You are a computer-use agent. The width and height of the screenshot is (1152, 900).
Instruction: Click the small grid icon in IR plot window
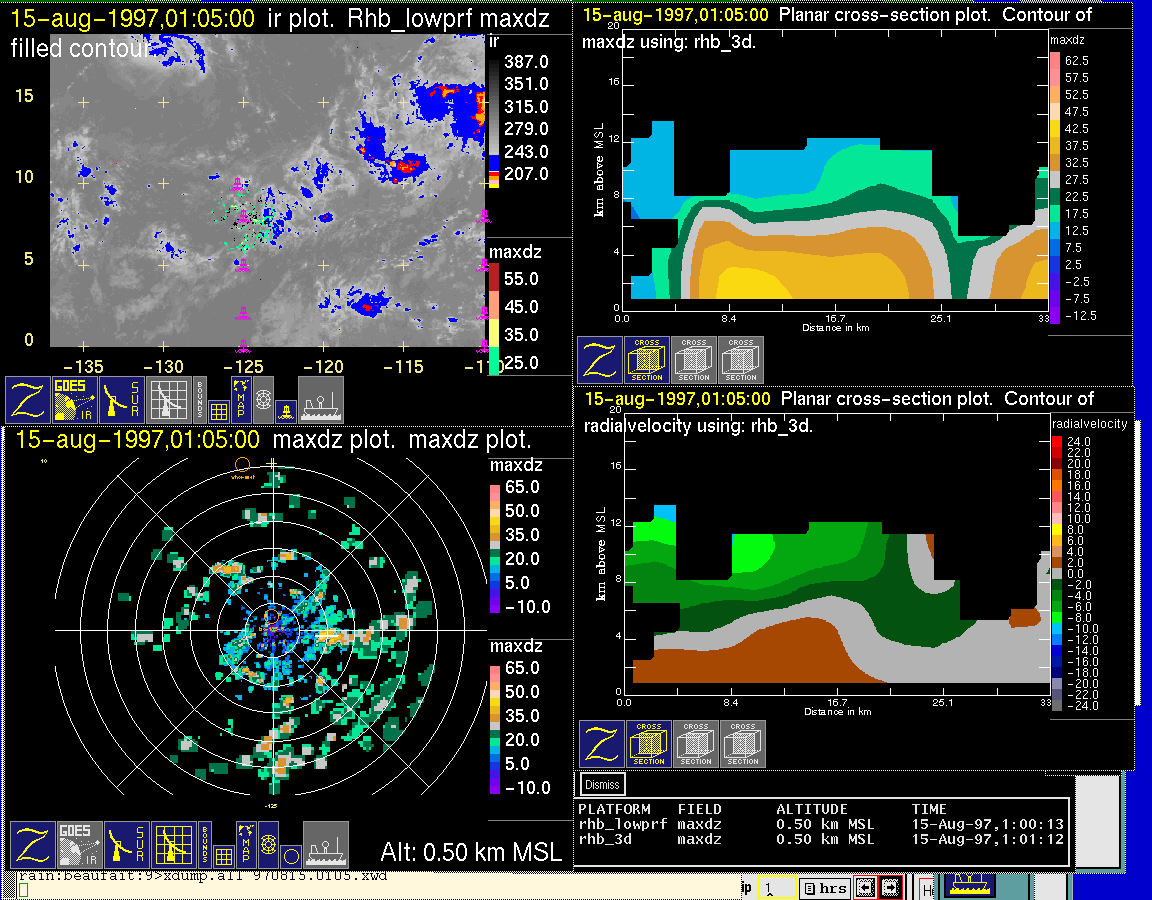point(218,411)
